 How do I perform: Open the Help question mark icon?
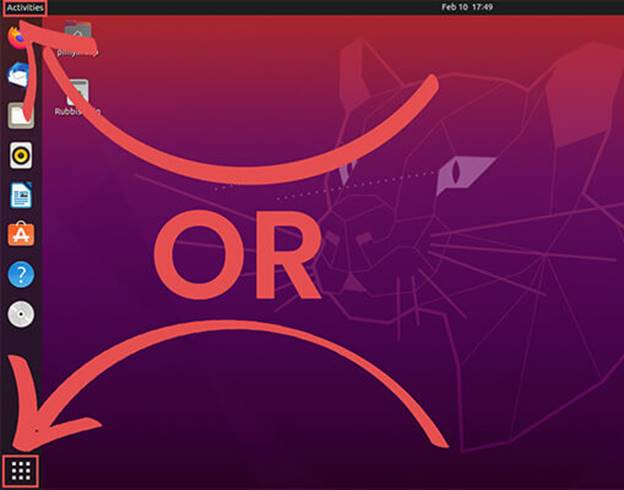pyautogui.click(x=21, y=274)
